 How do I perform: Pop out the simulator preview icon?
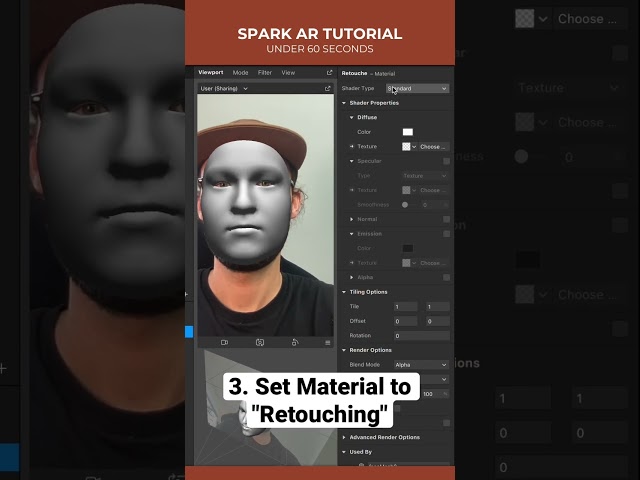(x=327, y=89)
